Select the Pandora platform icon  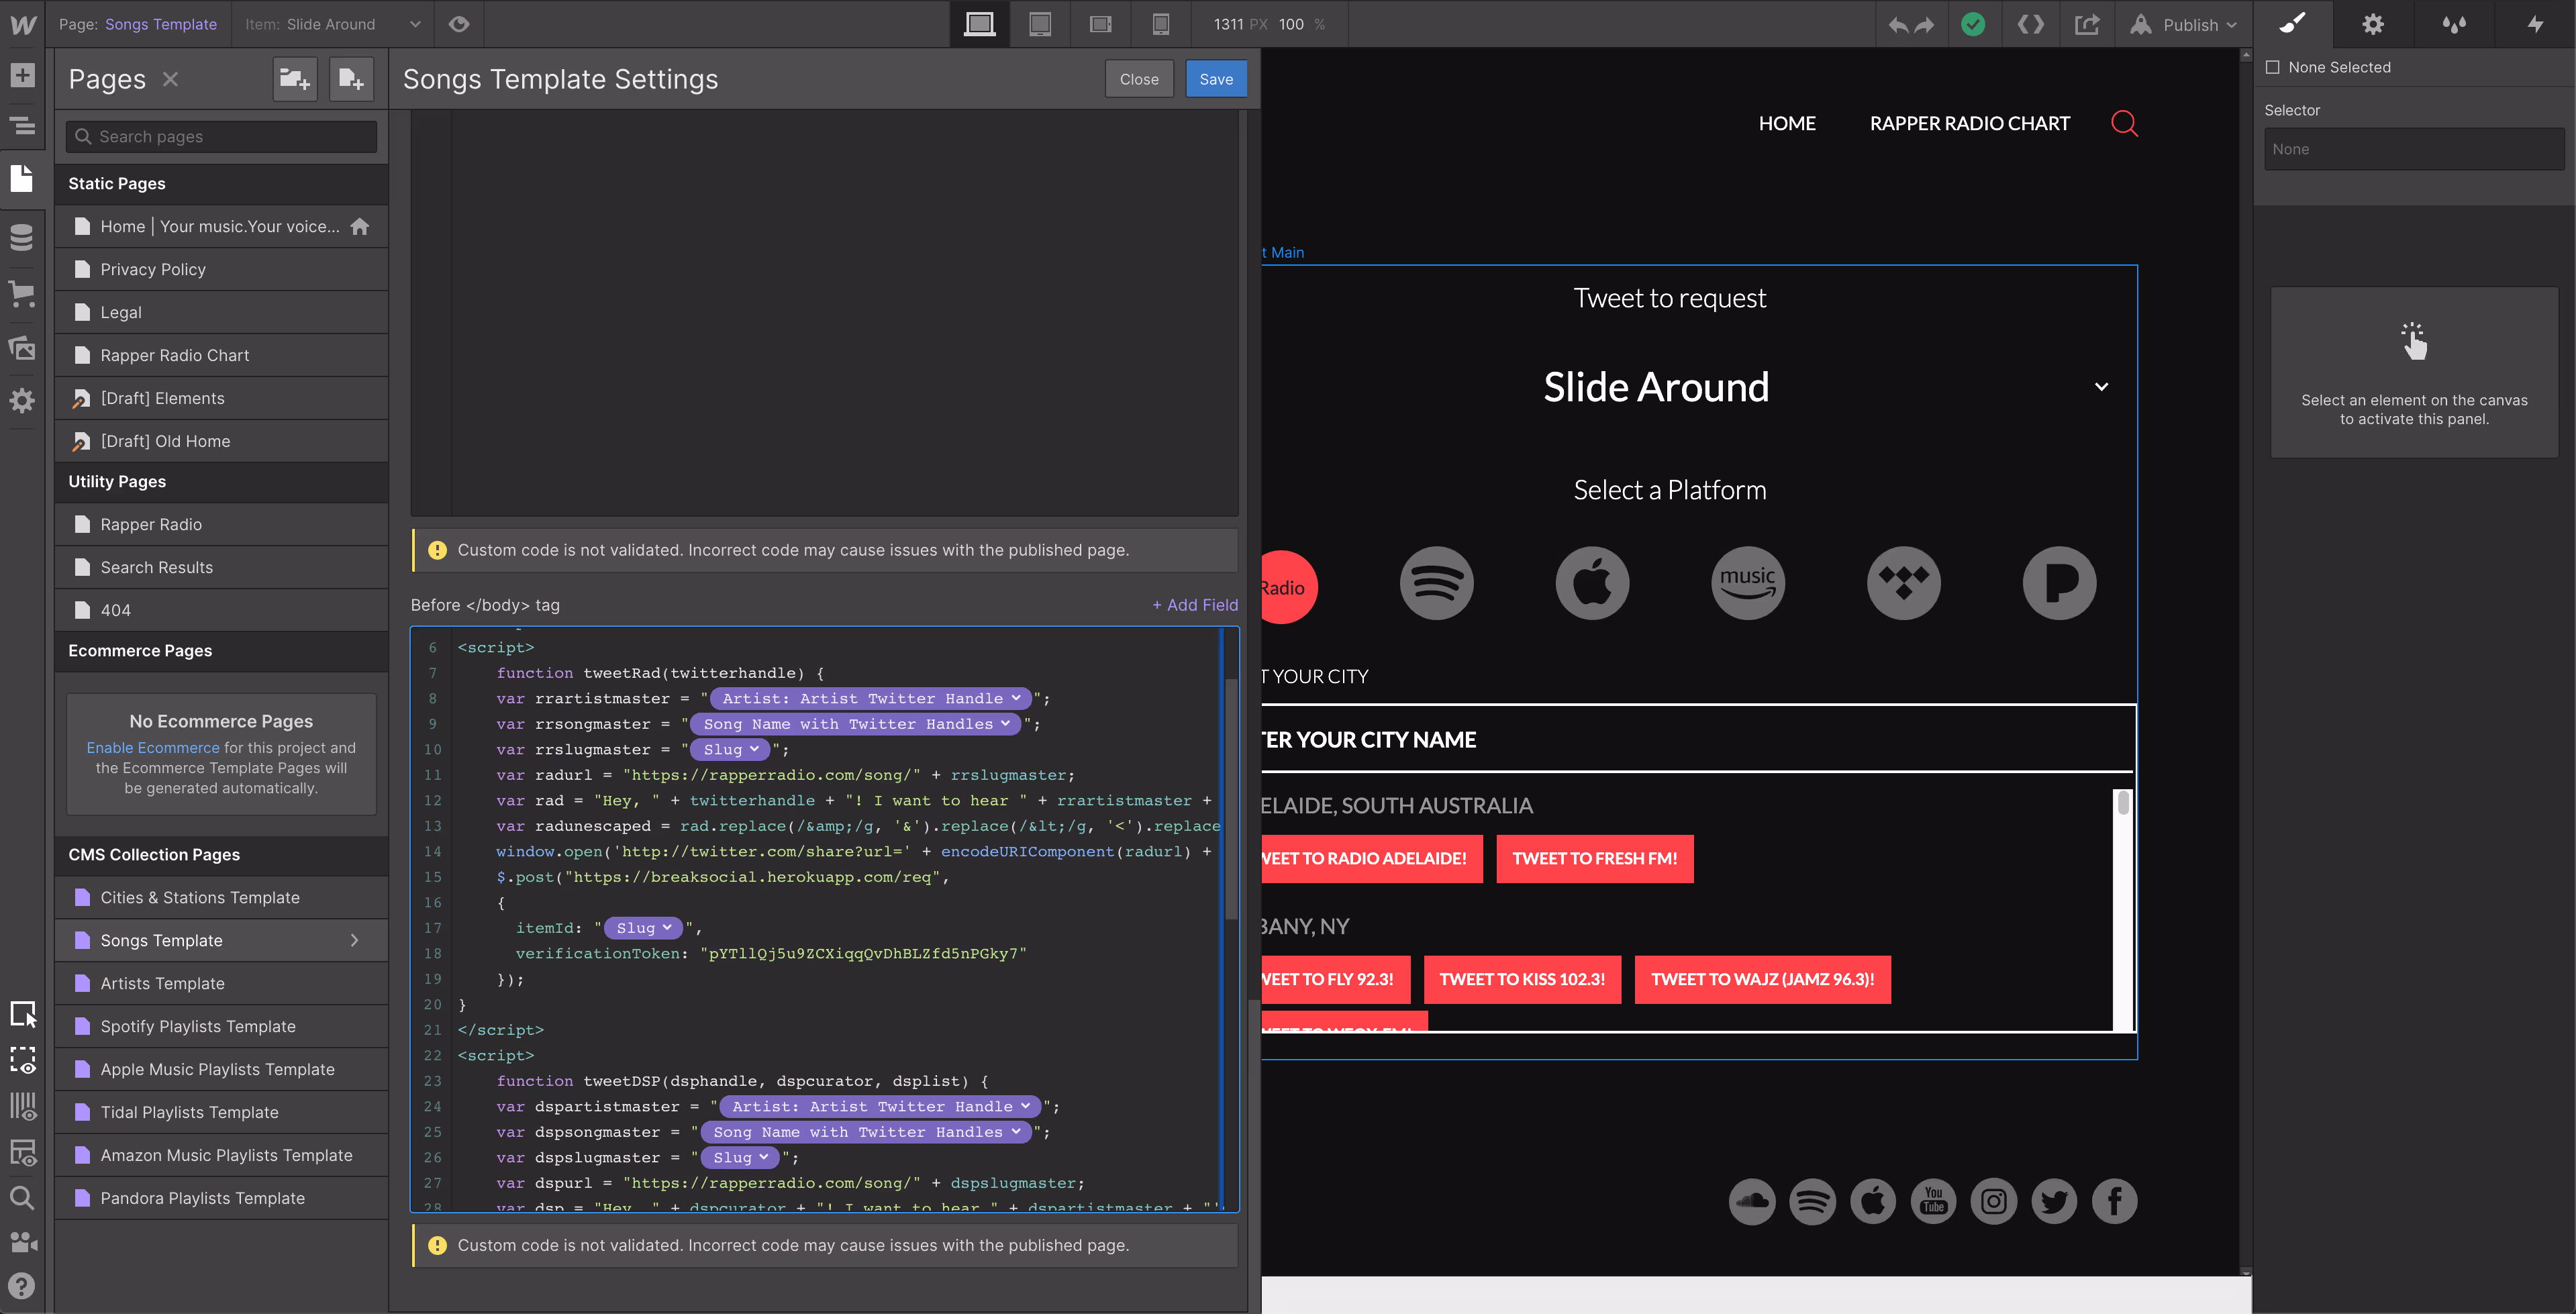click(x=2060, y=583)
